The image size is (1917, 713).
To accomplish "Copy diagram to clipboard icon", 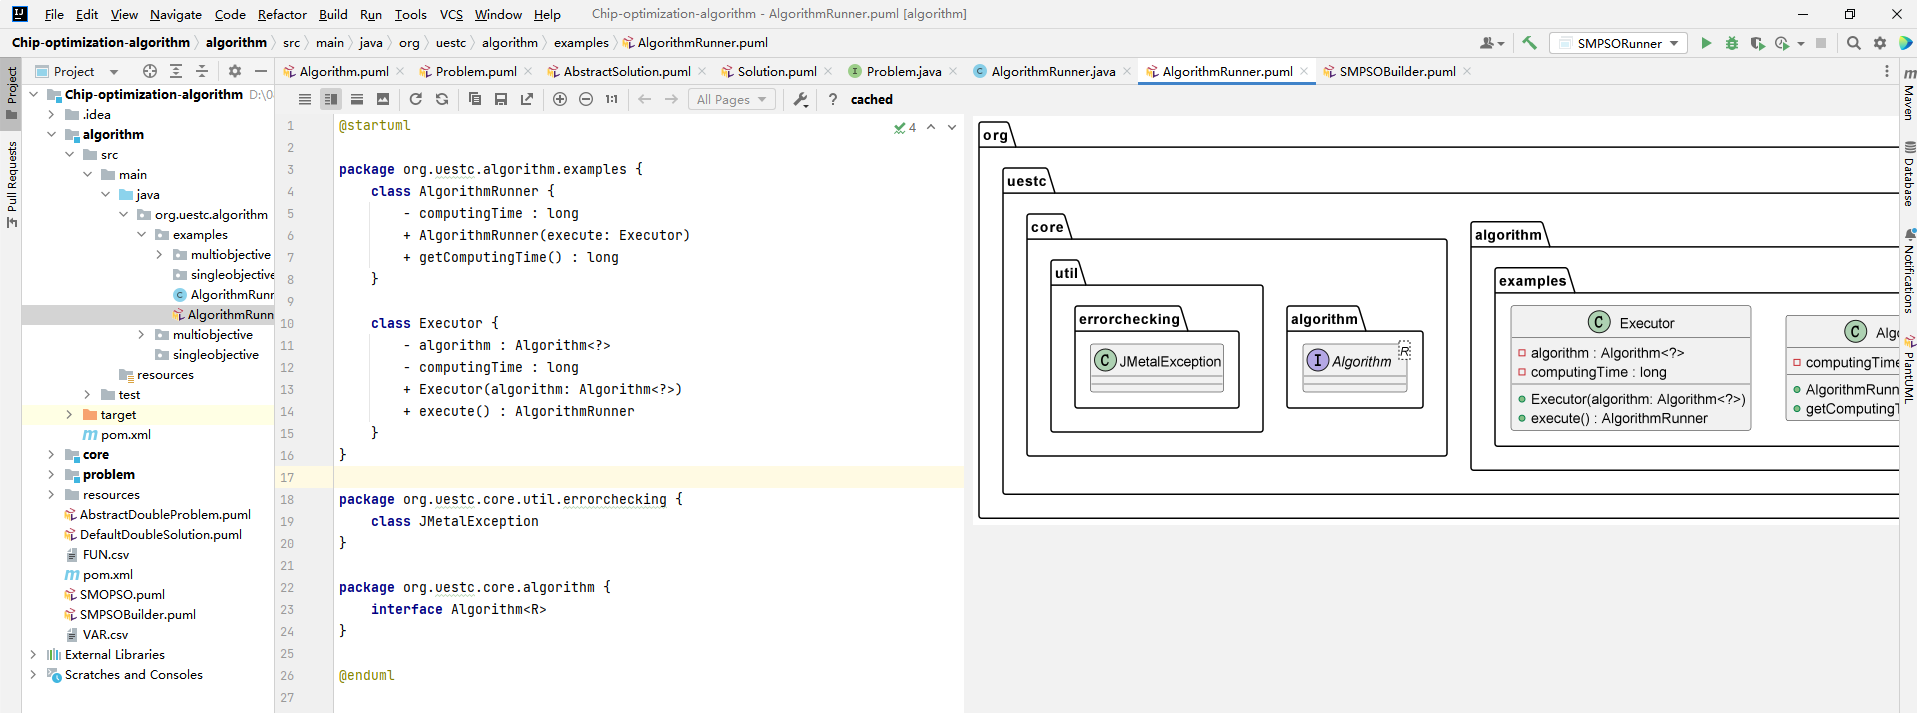I will point(475,99).
